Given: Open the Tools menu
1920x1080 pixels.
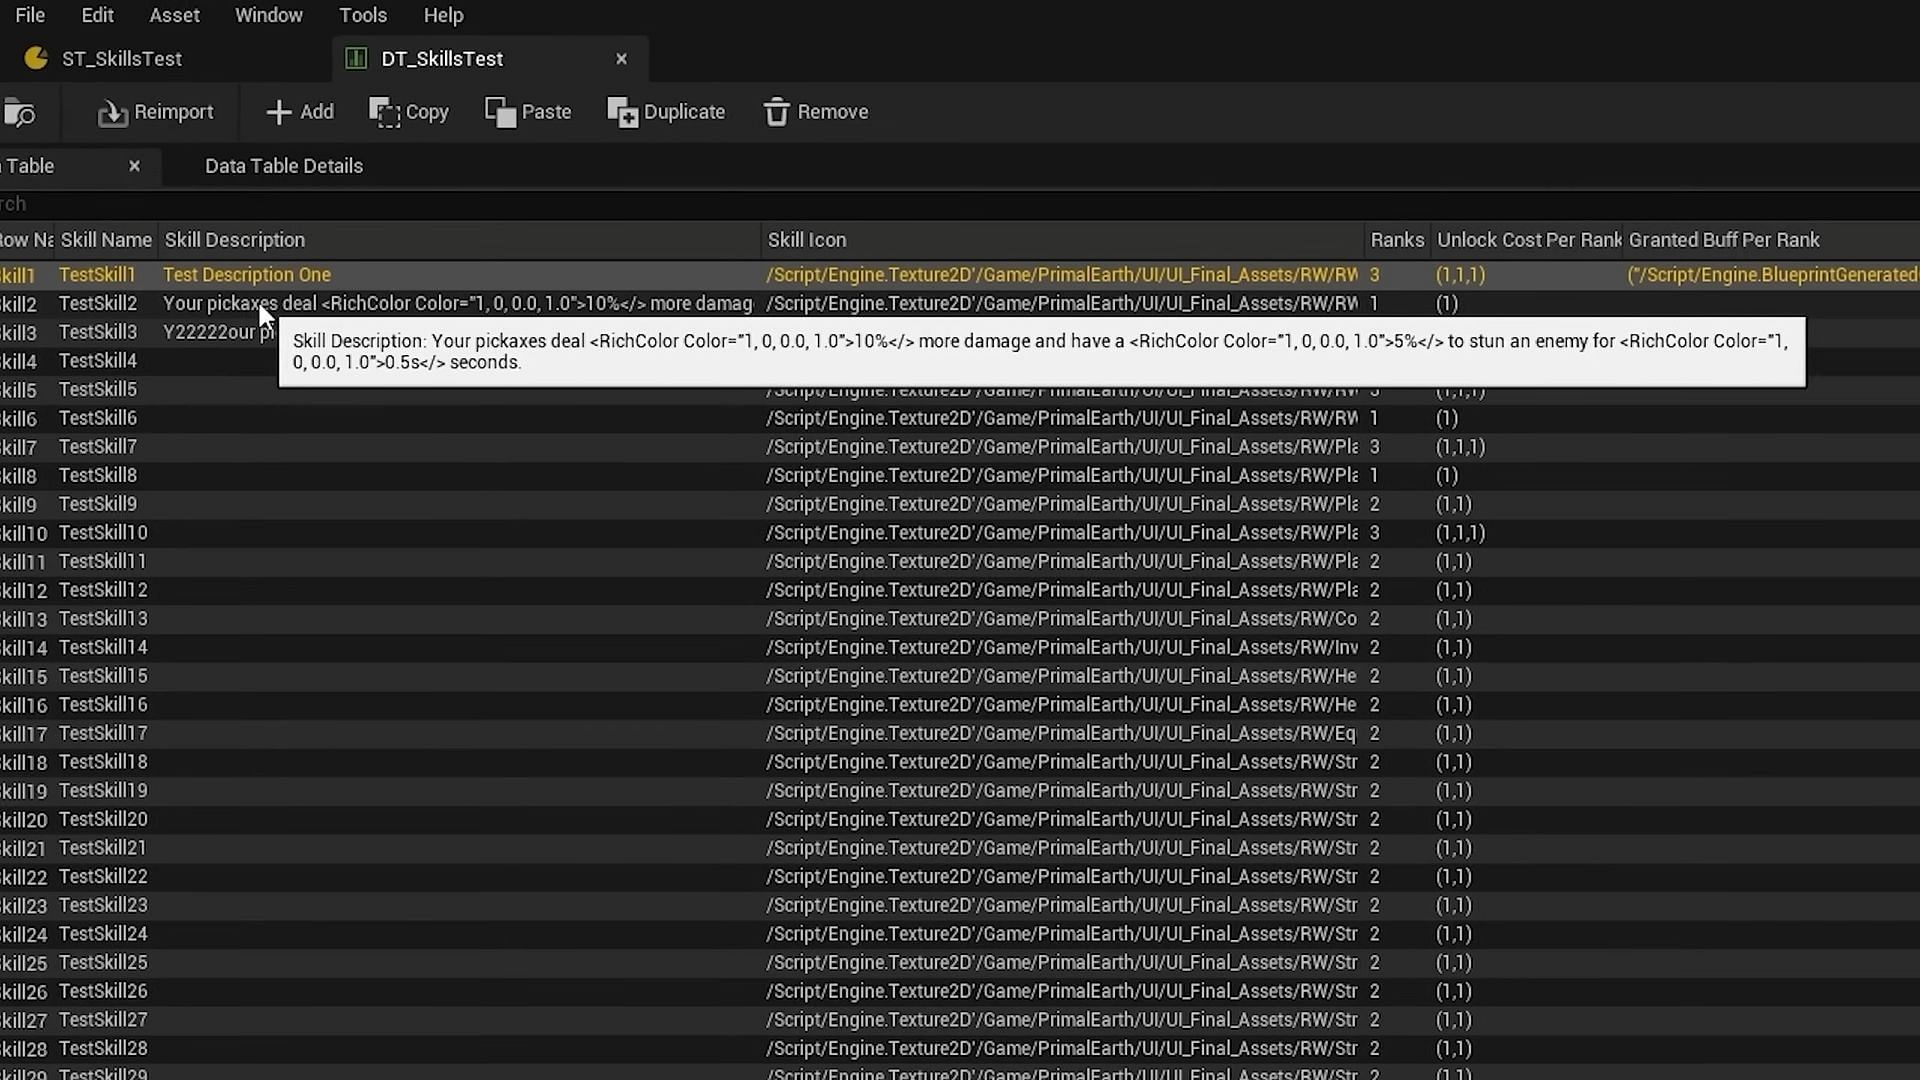Looking at the screenshot, I should pos(362,15).
